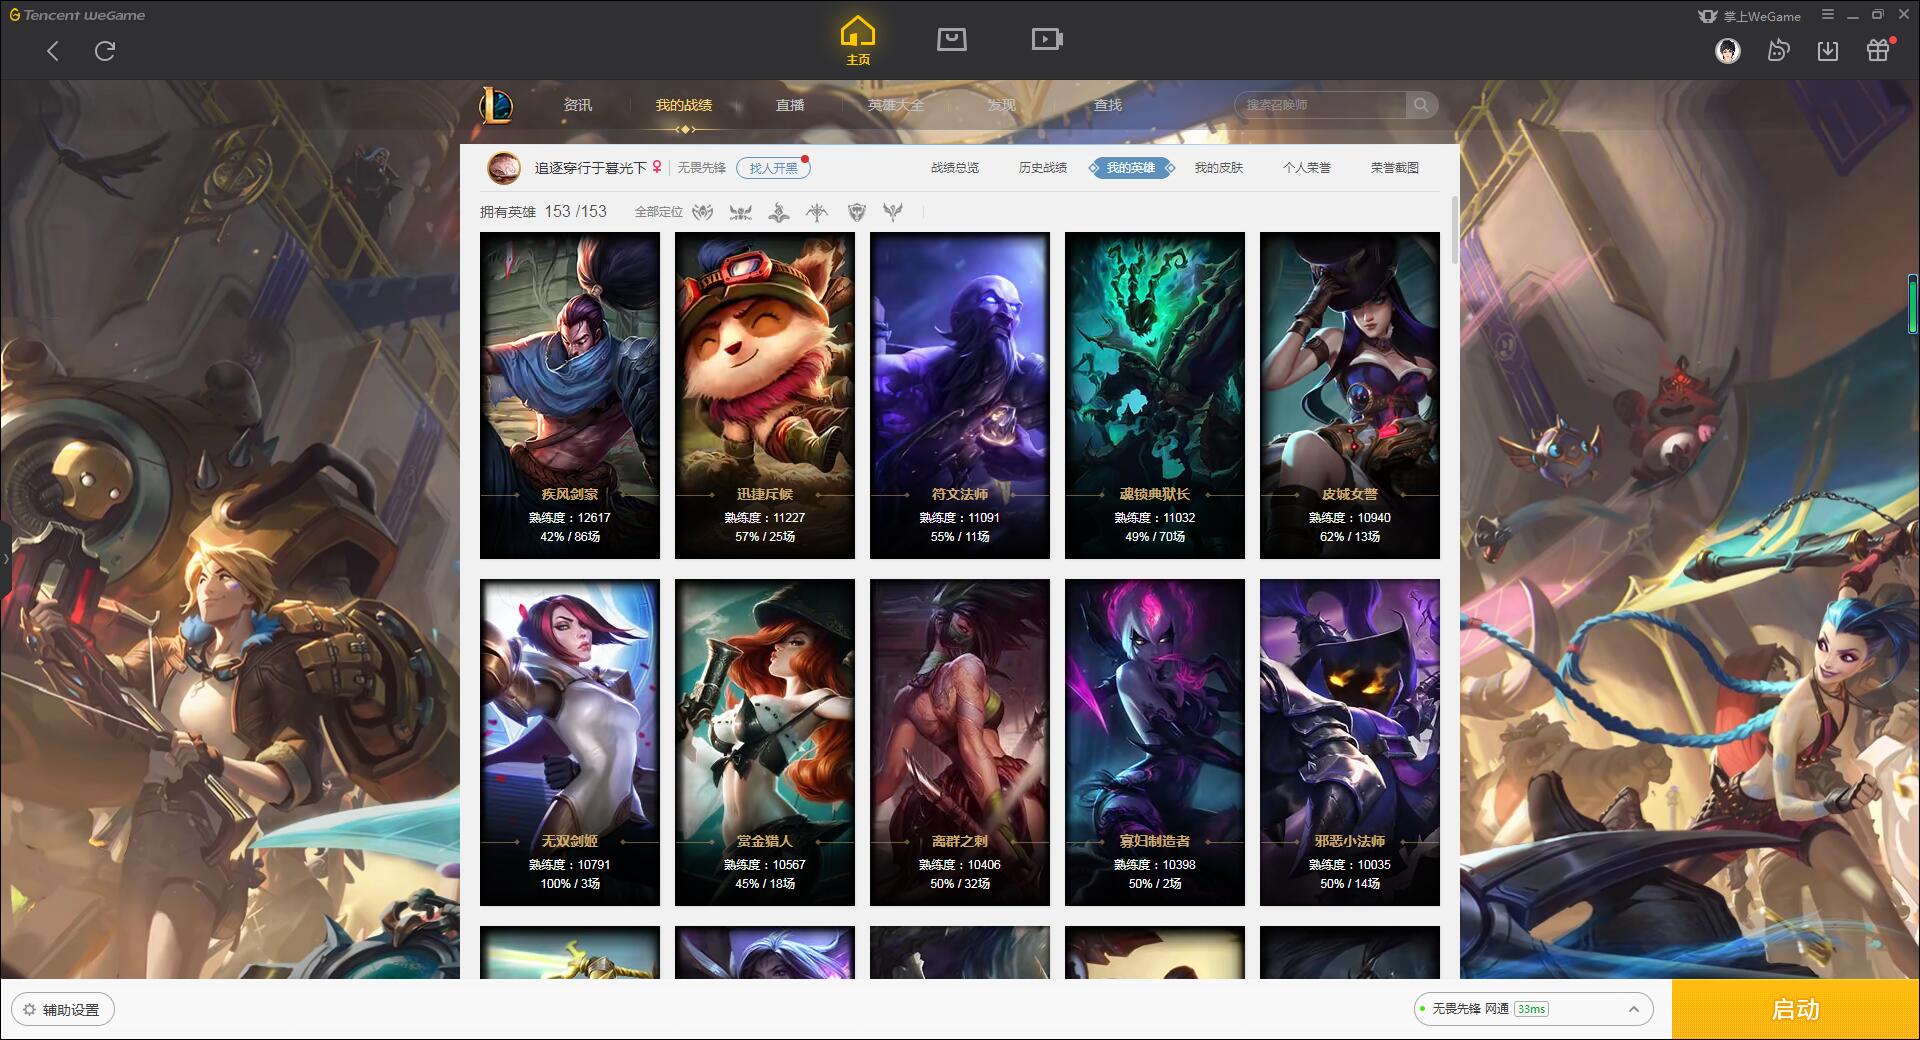Toggle the shield tank role filter
The height and width of the screenshot is (1040, 1920).
(856, 212)
